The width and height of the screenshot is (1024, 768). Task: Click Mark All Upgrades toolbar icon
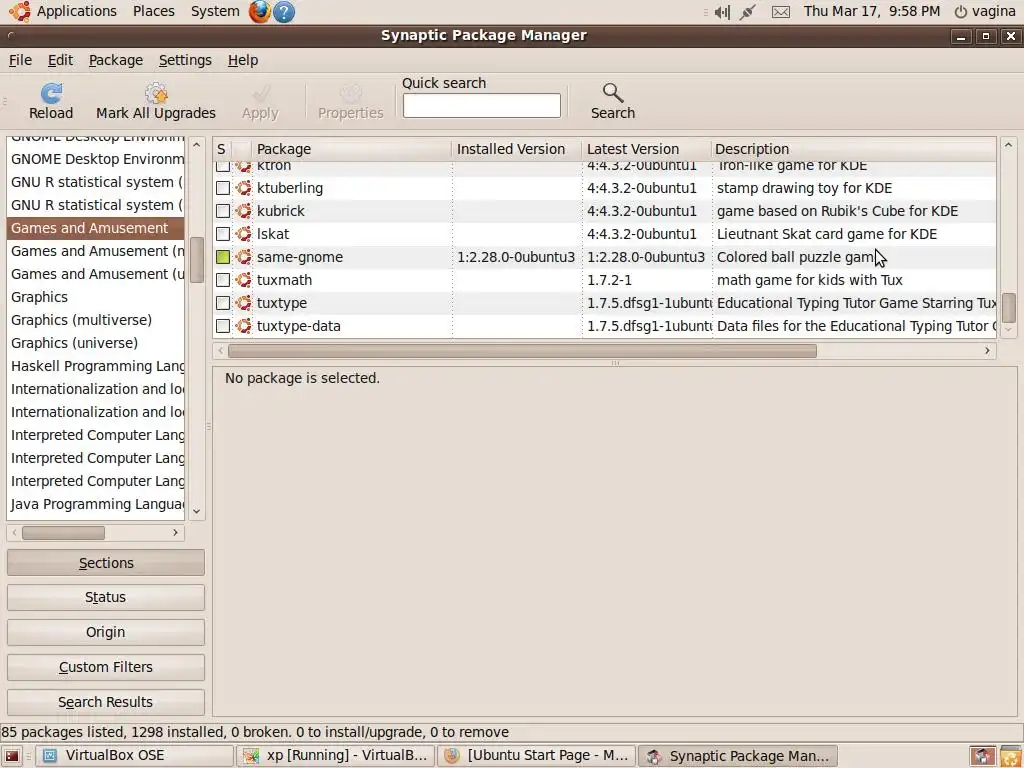click(156, 93)
